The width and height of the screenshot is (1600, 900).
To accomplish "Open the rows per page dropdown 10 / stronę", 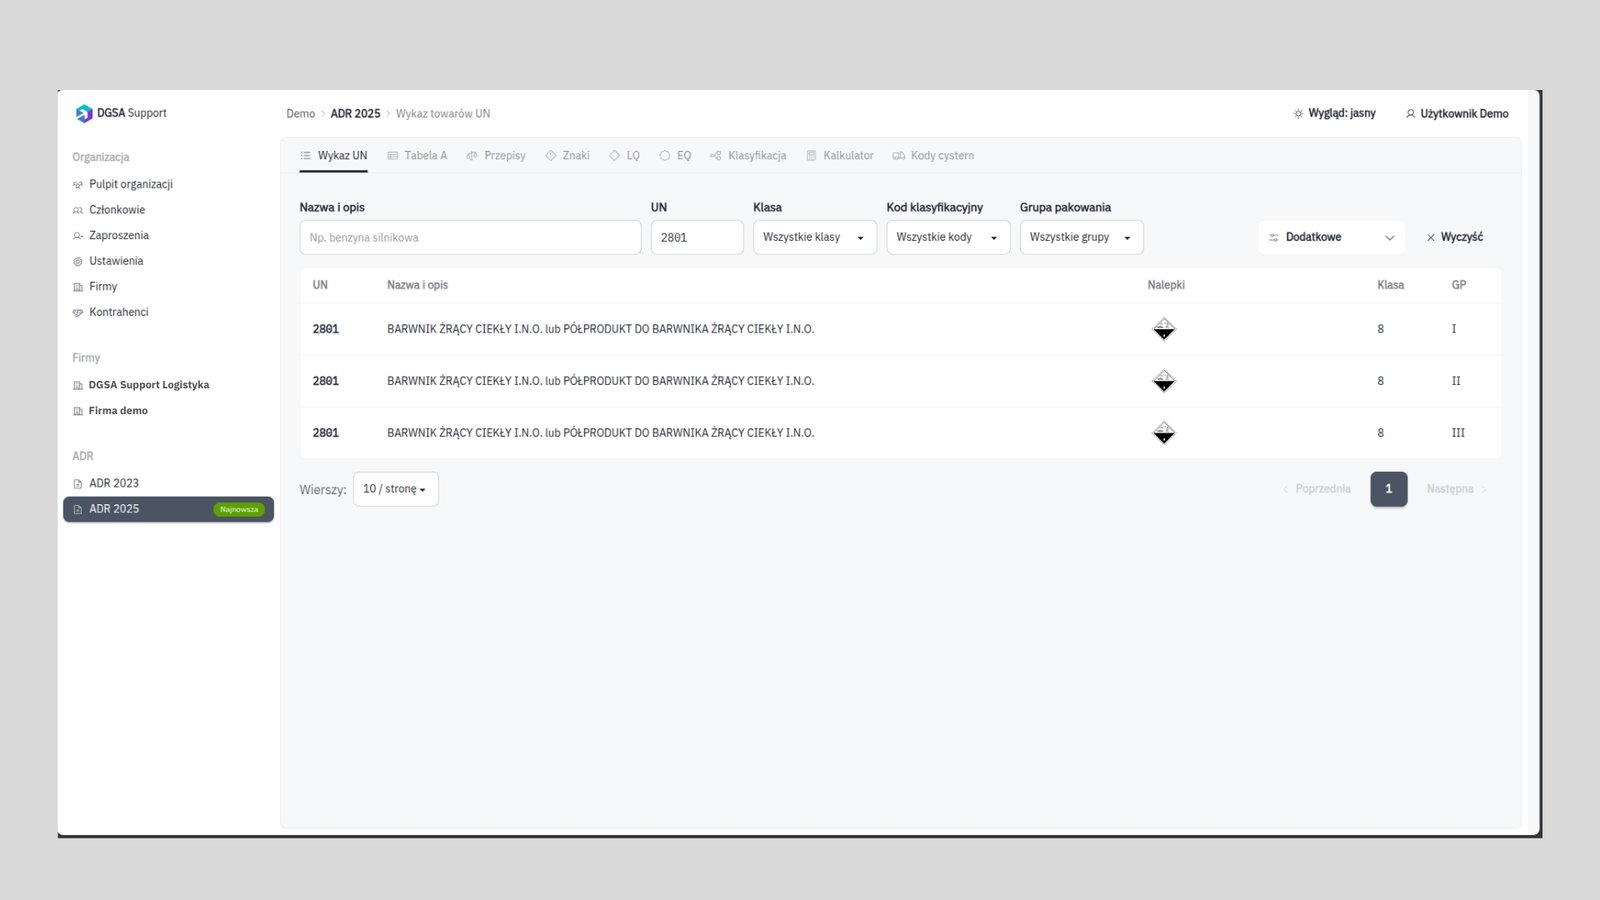I will pos(396,489).
